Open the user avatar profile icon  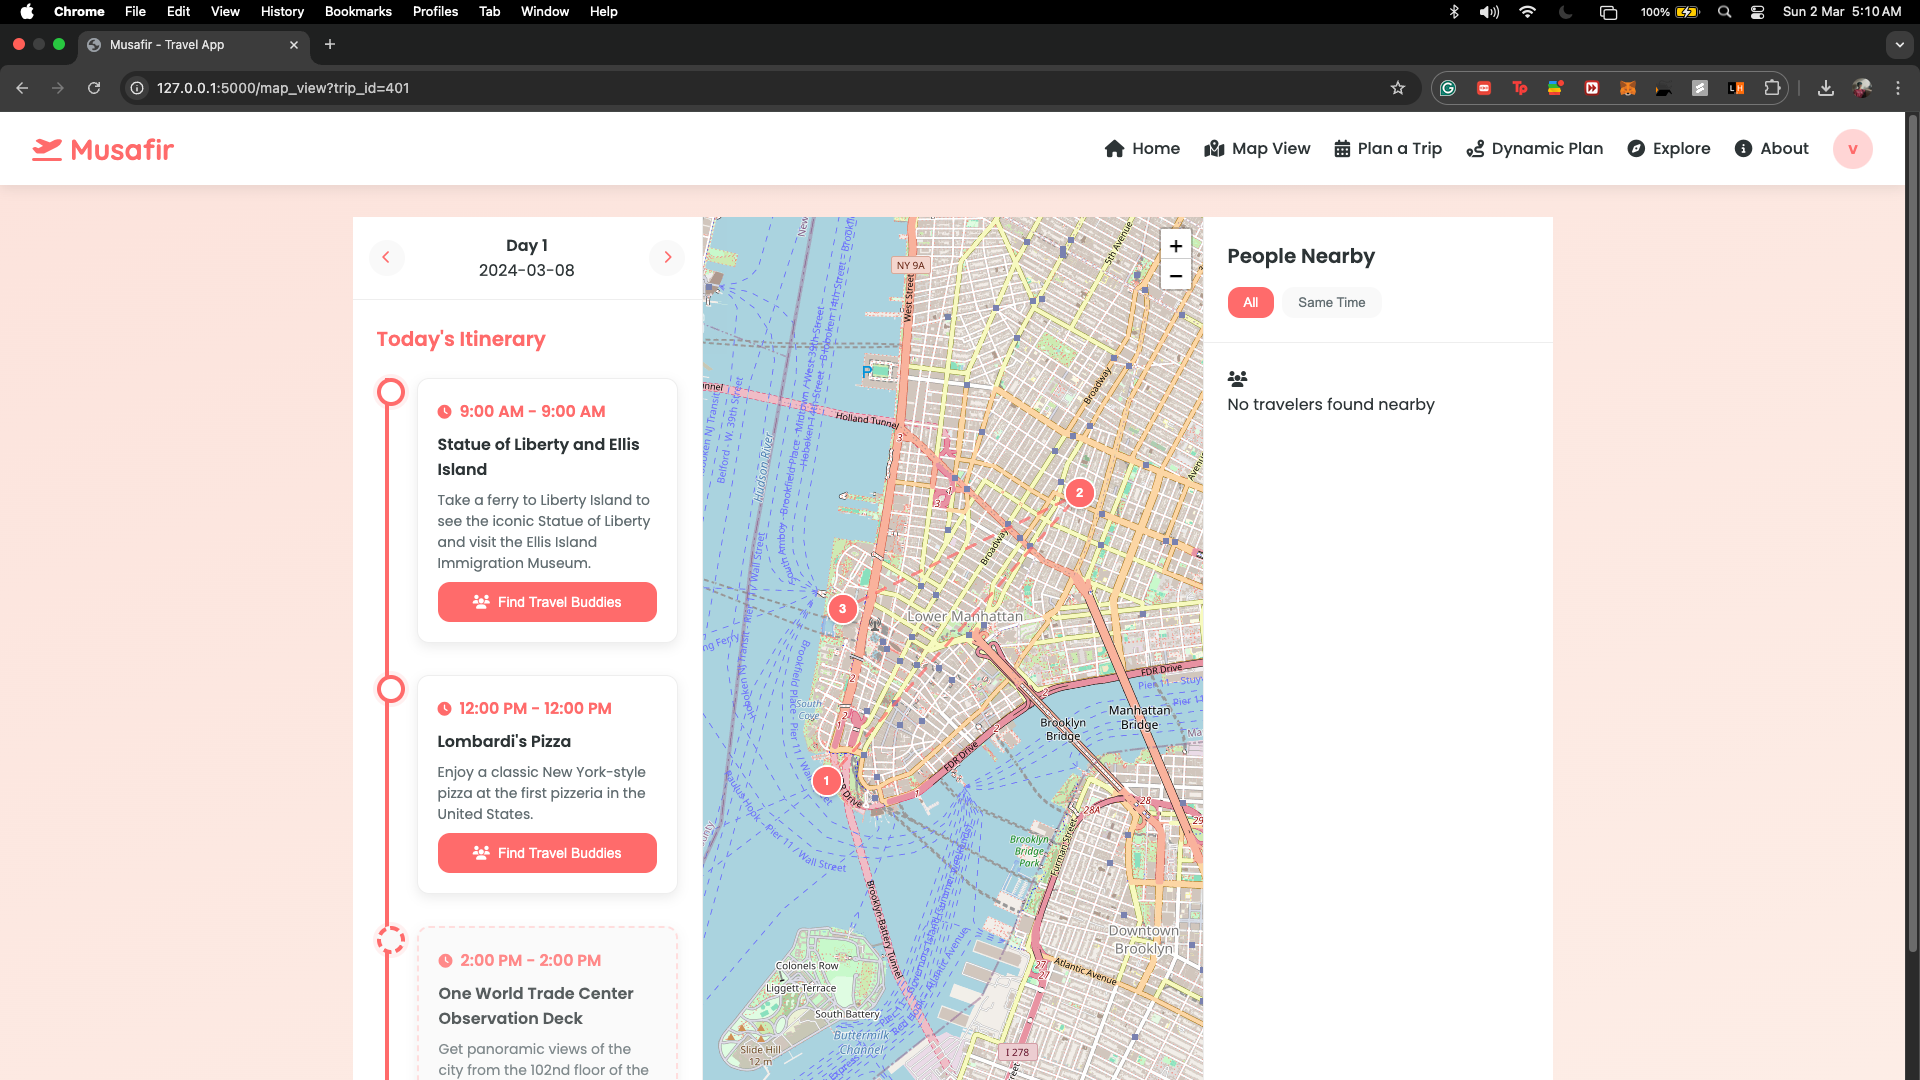click(1852, 149)
